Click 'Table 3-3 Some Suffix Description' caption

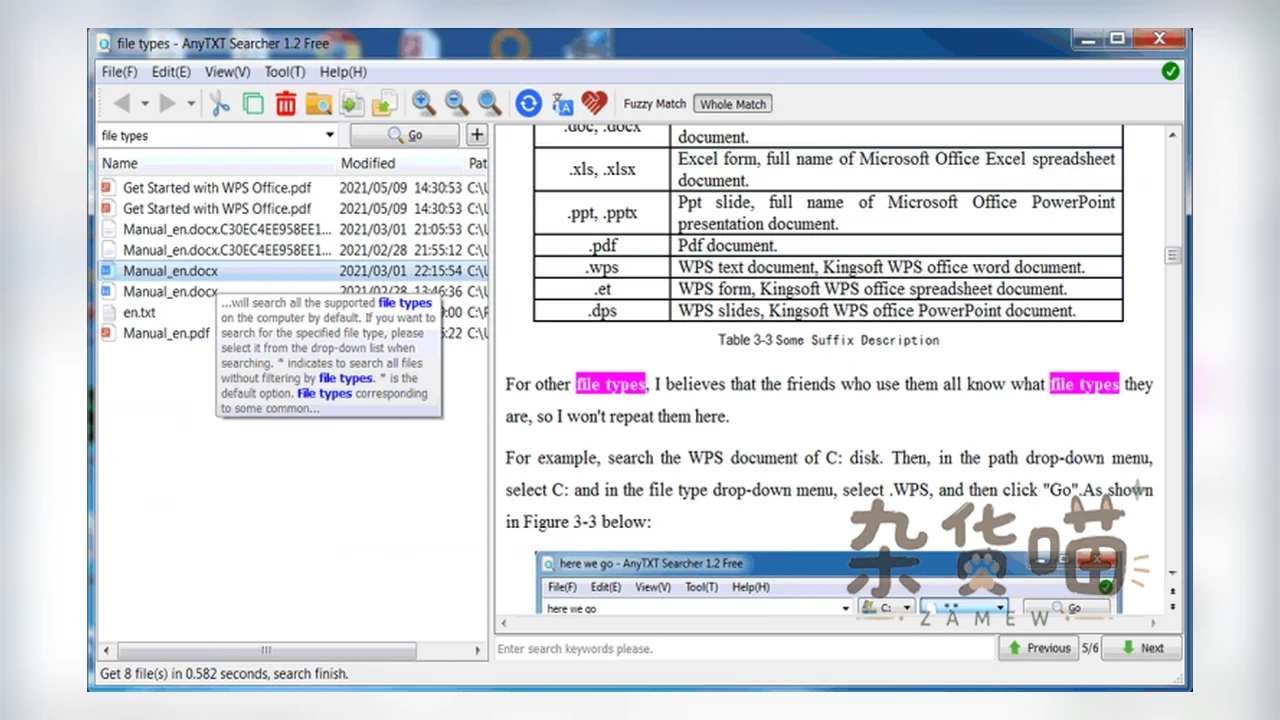(828, 340)
